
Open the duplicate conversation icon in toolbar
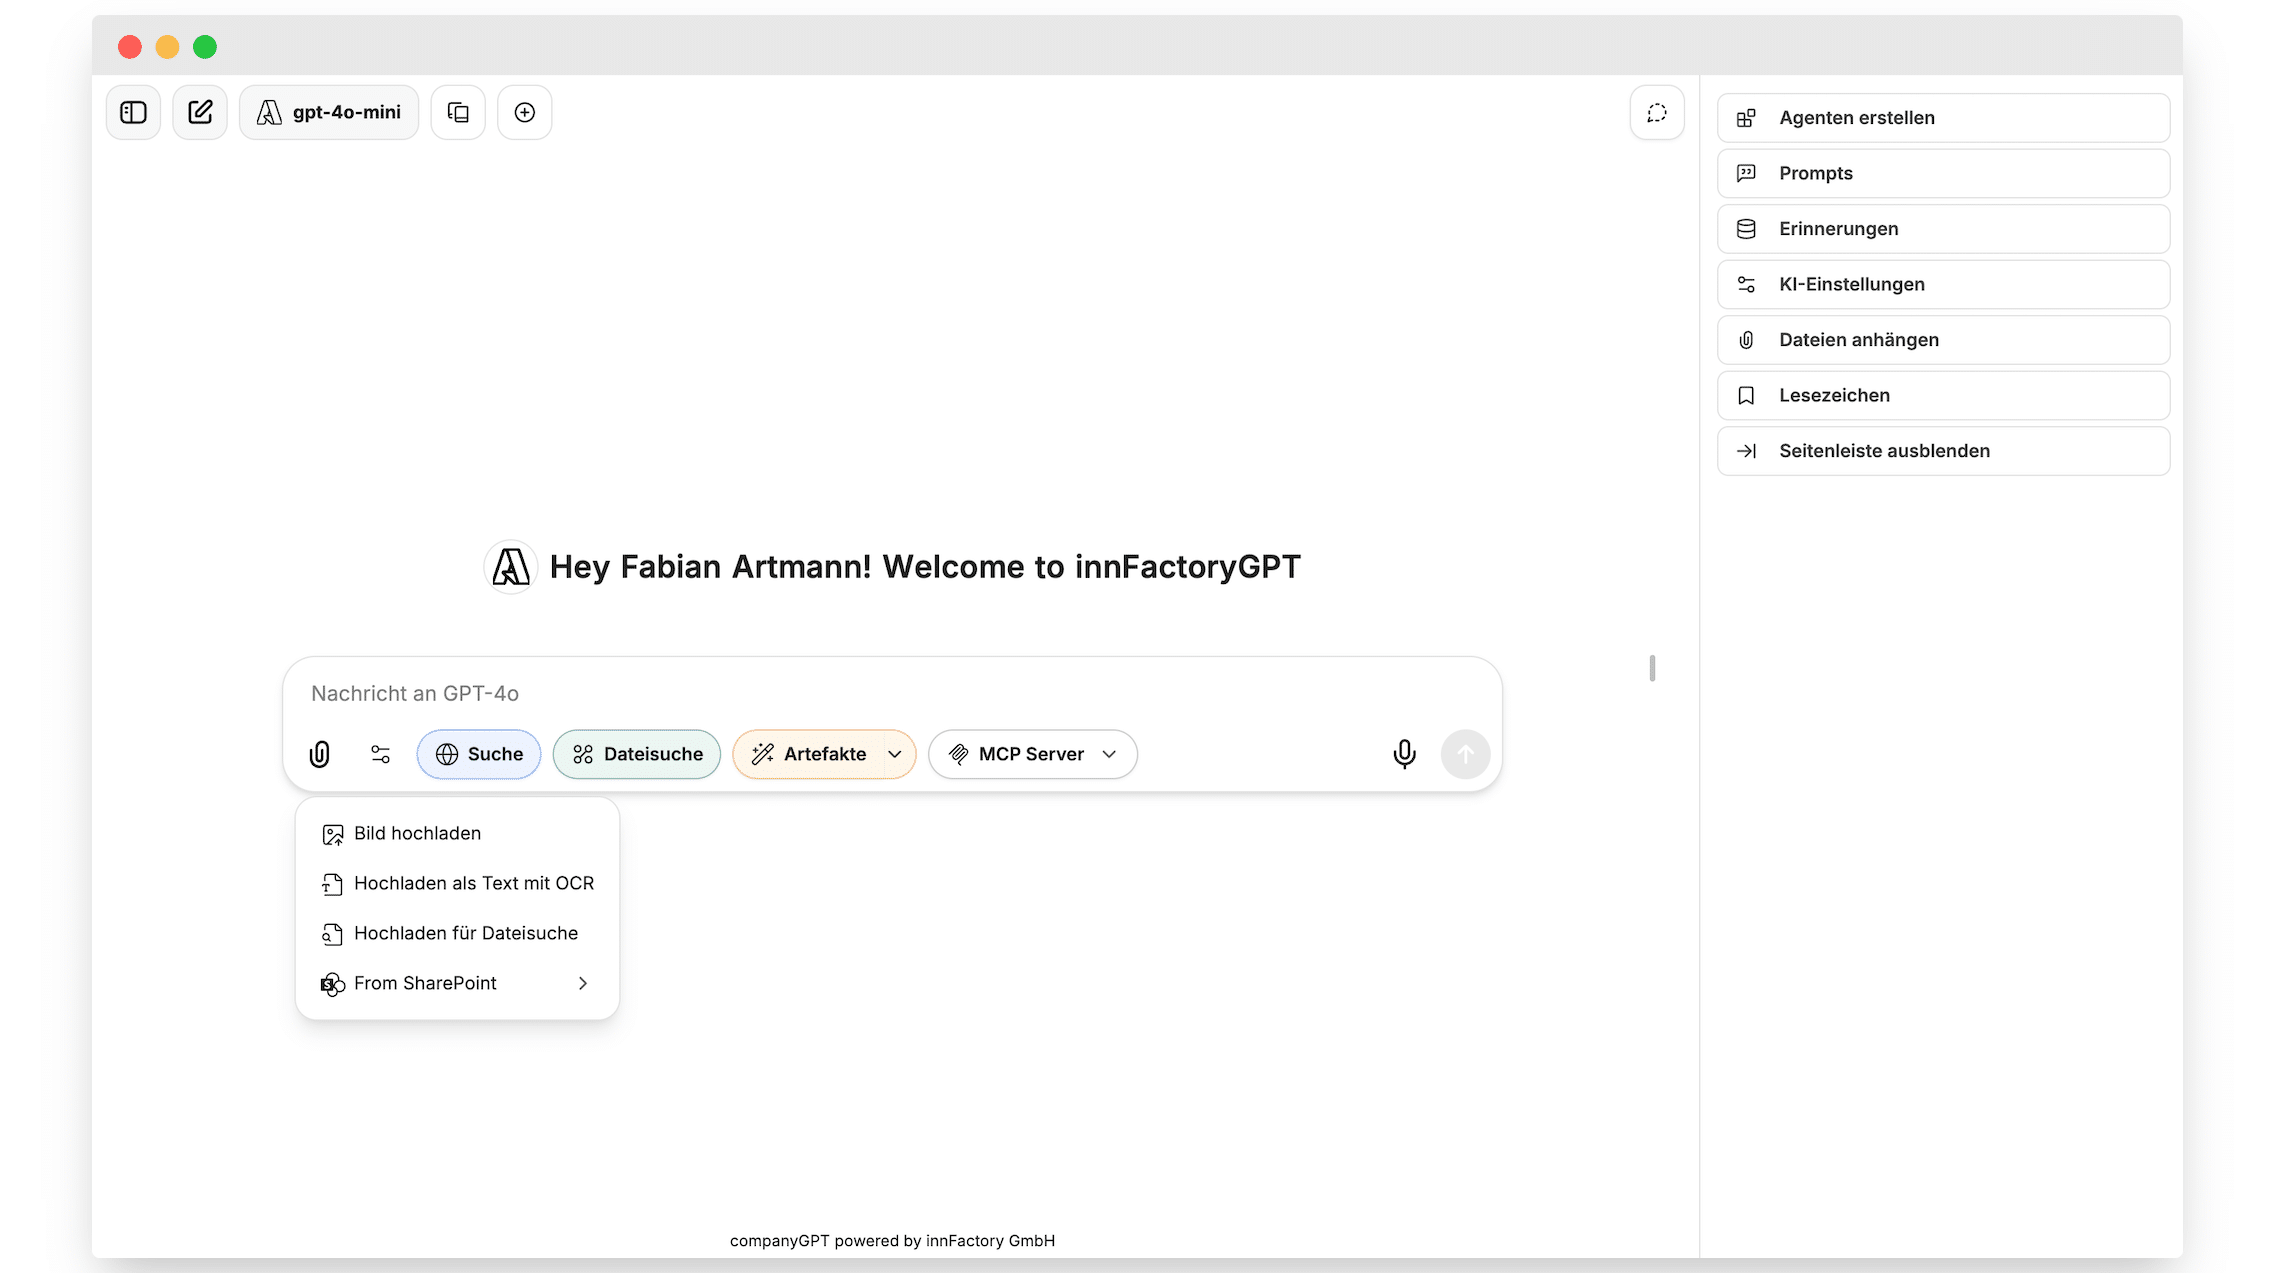[457, 112]
